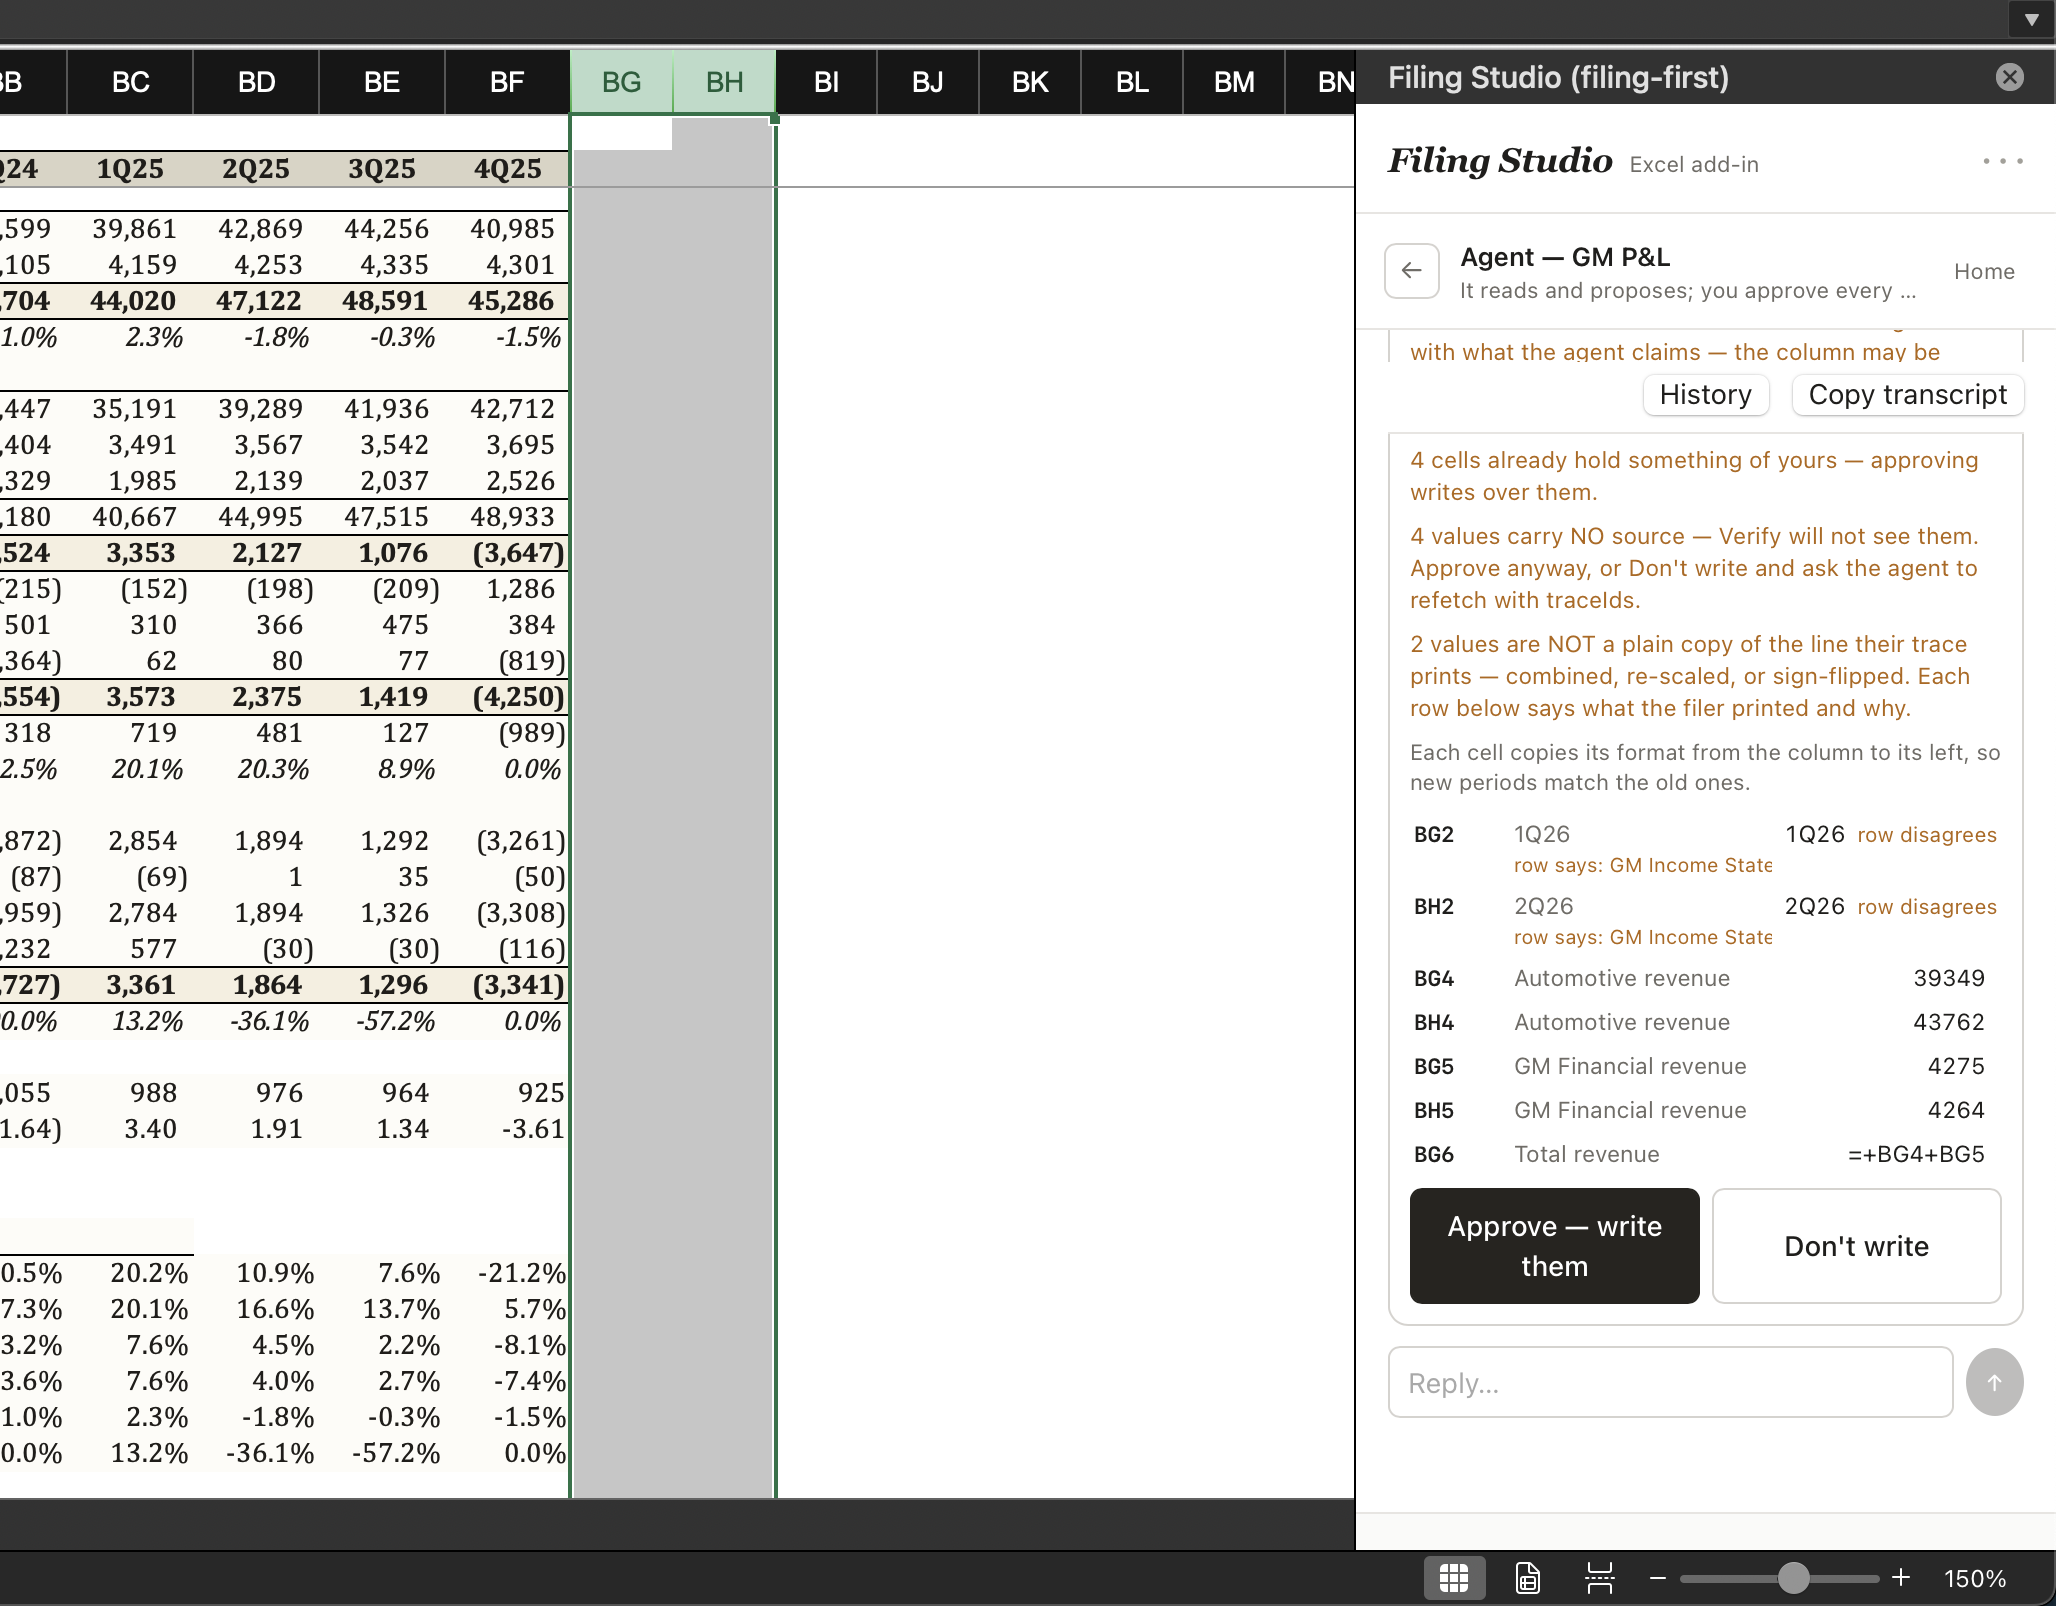
Task: Open the Filing Studio three-dot options menu
Action: point(2003,161)
